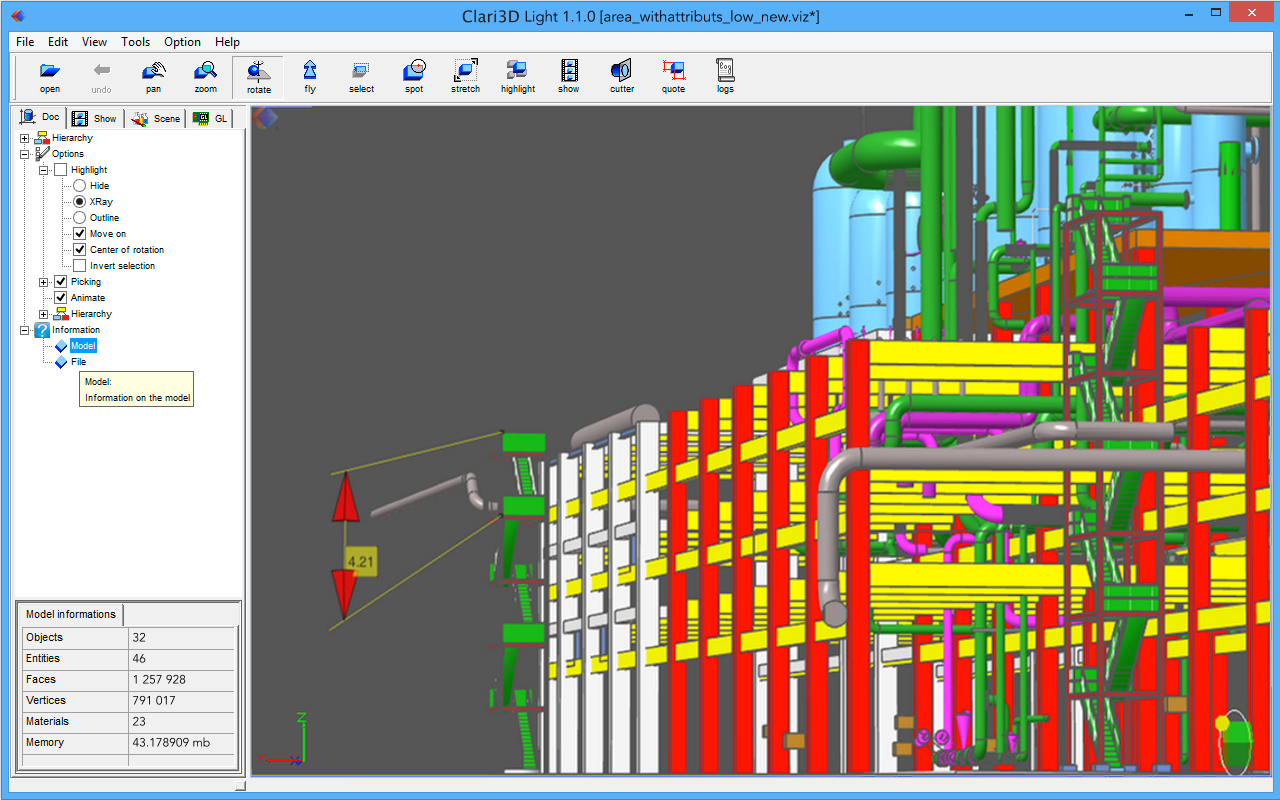Viewport: 1280px width, 800px height.
Task: Click the undo toolbar button
Action: (x=102, y=77)
